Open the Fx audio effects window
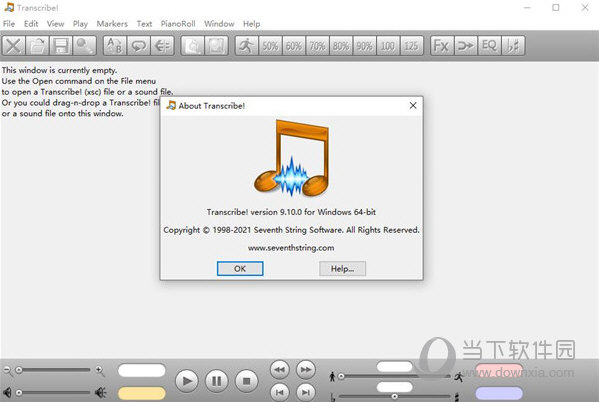 tap(442, 46)
